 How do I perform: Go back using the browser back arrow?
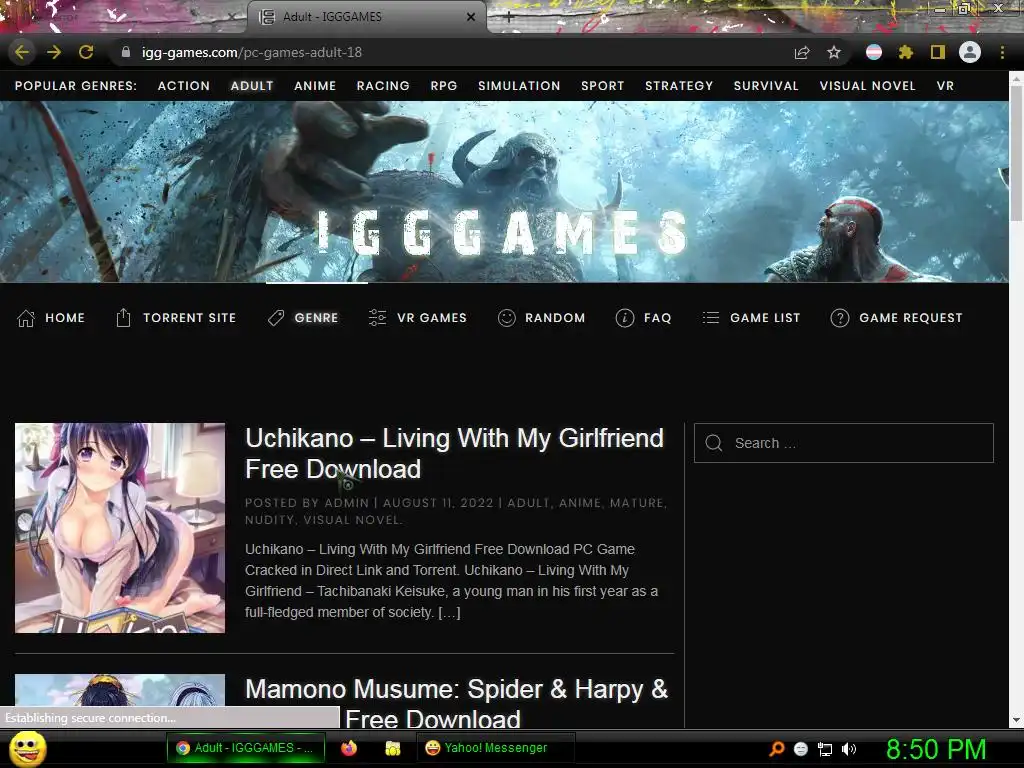22,52
